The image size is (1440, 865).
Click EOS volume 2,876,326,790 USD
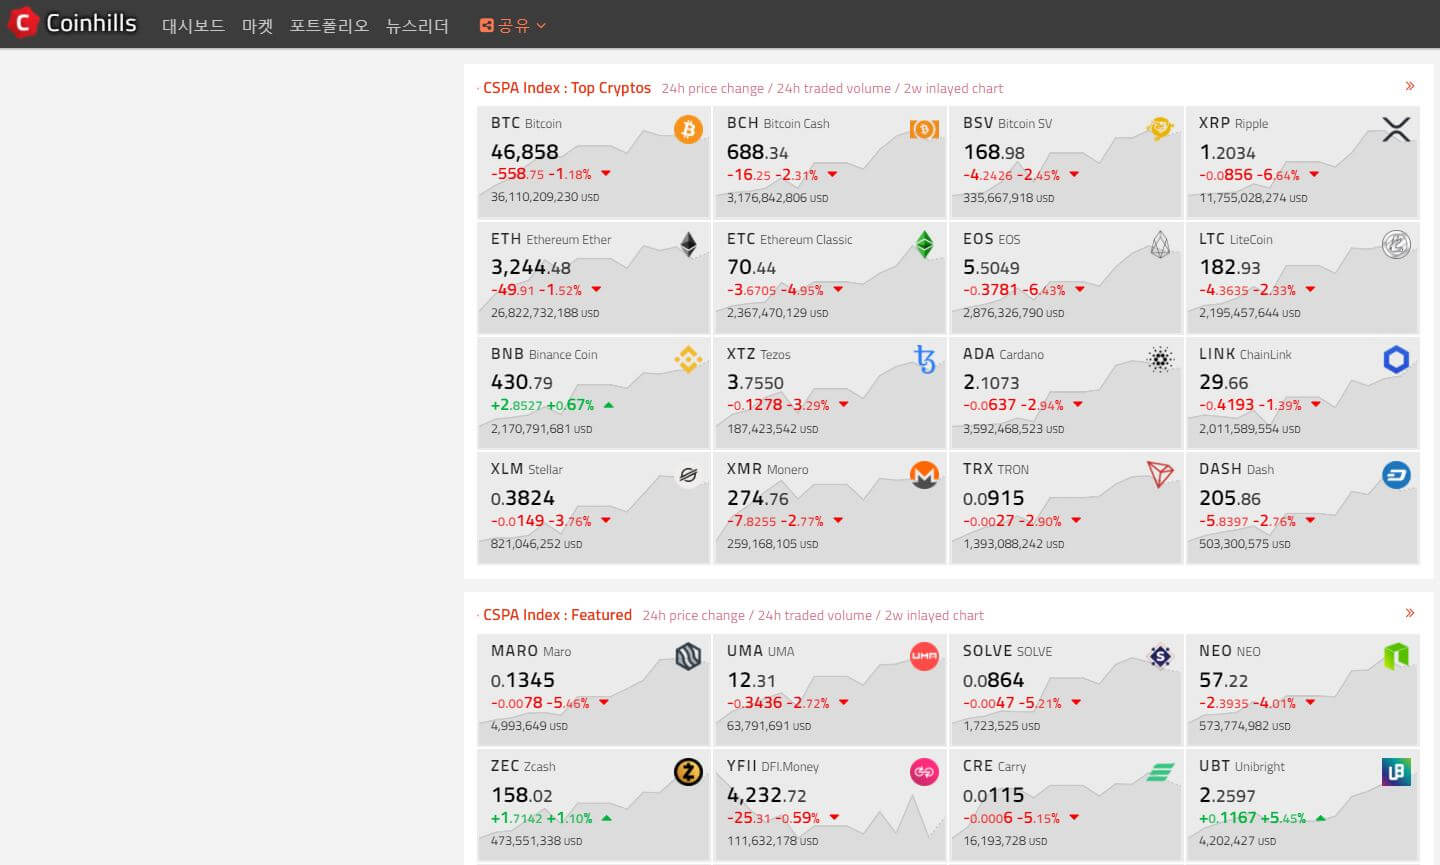tap(1013, 313)
